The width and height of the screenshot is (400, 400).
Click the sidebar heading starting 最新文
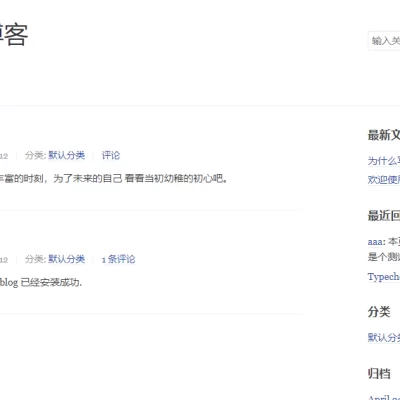tap(384, 135)
